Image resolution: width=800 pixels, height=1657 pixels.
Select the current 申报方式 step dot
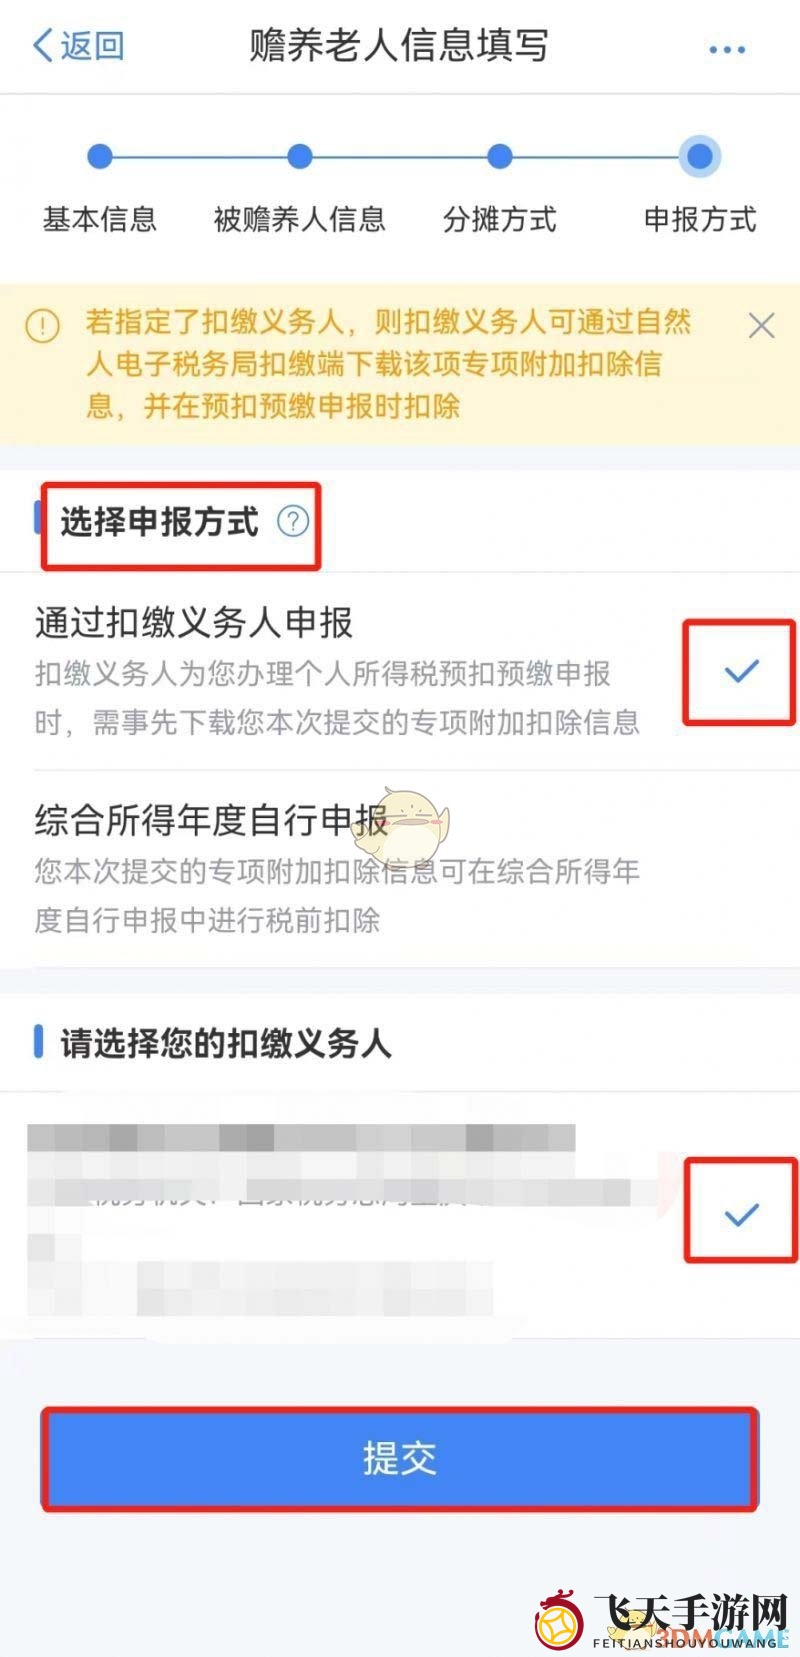pos(700,156)
